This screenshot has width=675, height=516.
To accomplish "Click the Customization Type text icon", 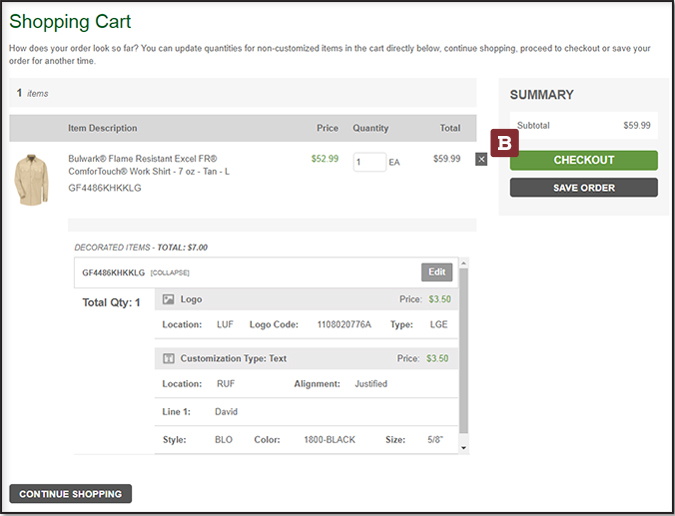I will pyautogui.click(x=169, y=358).
